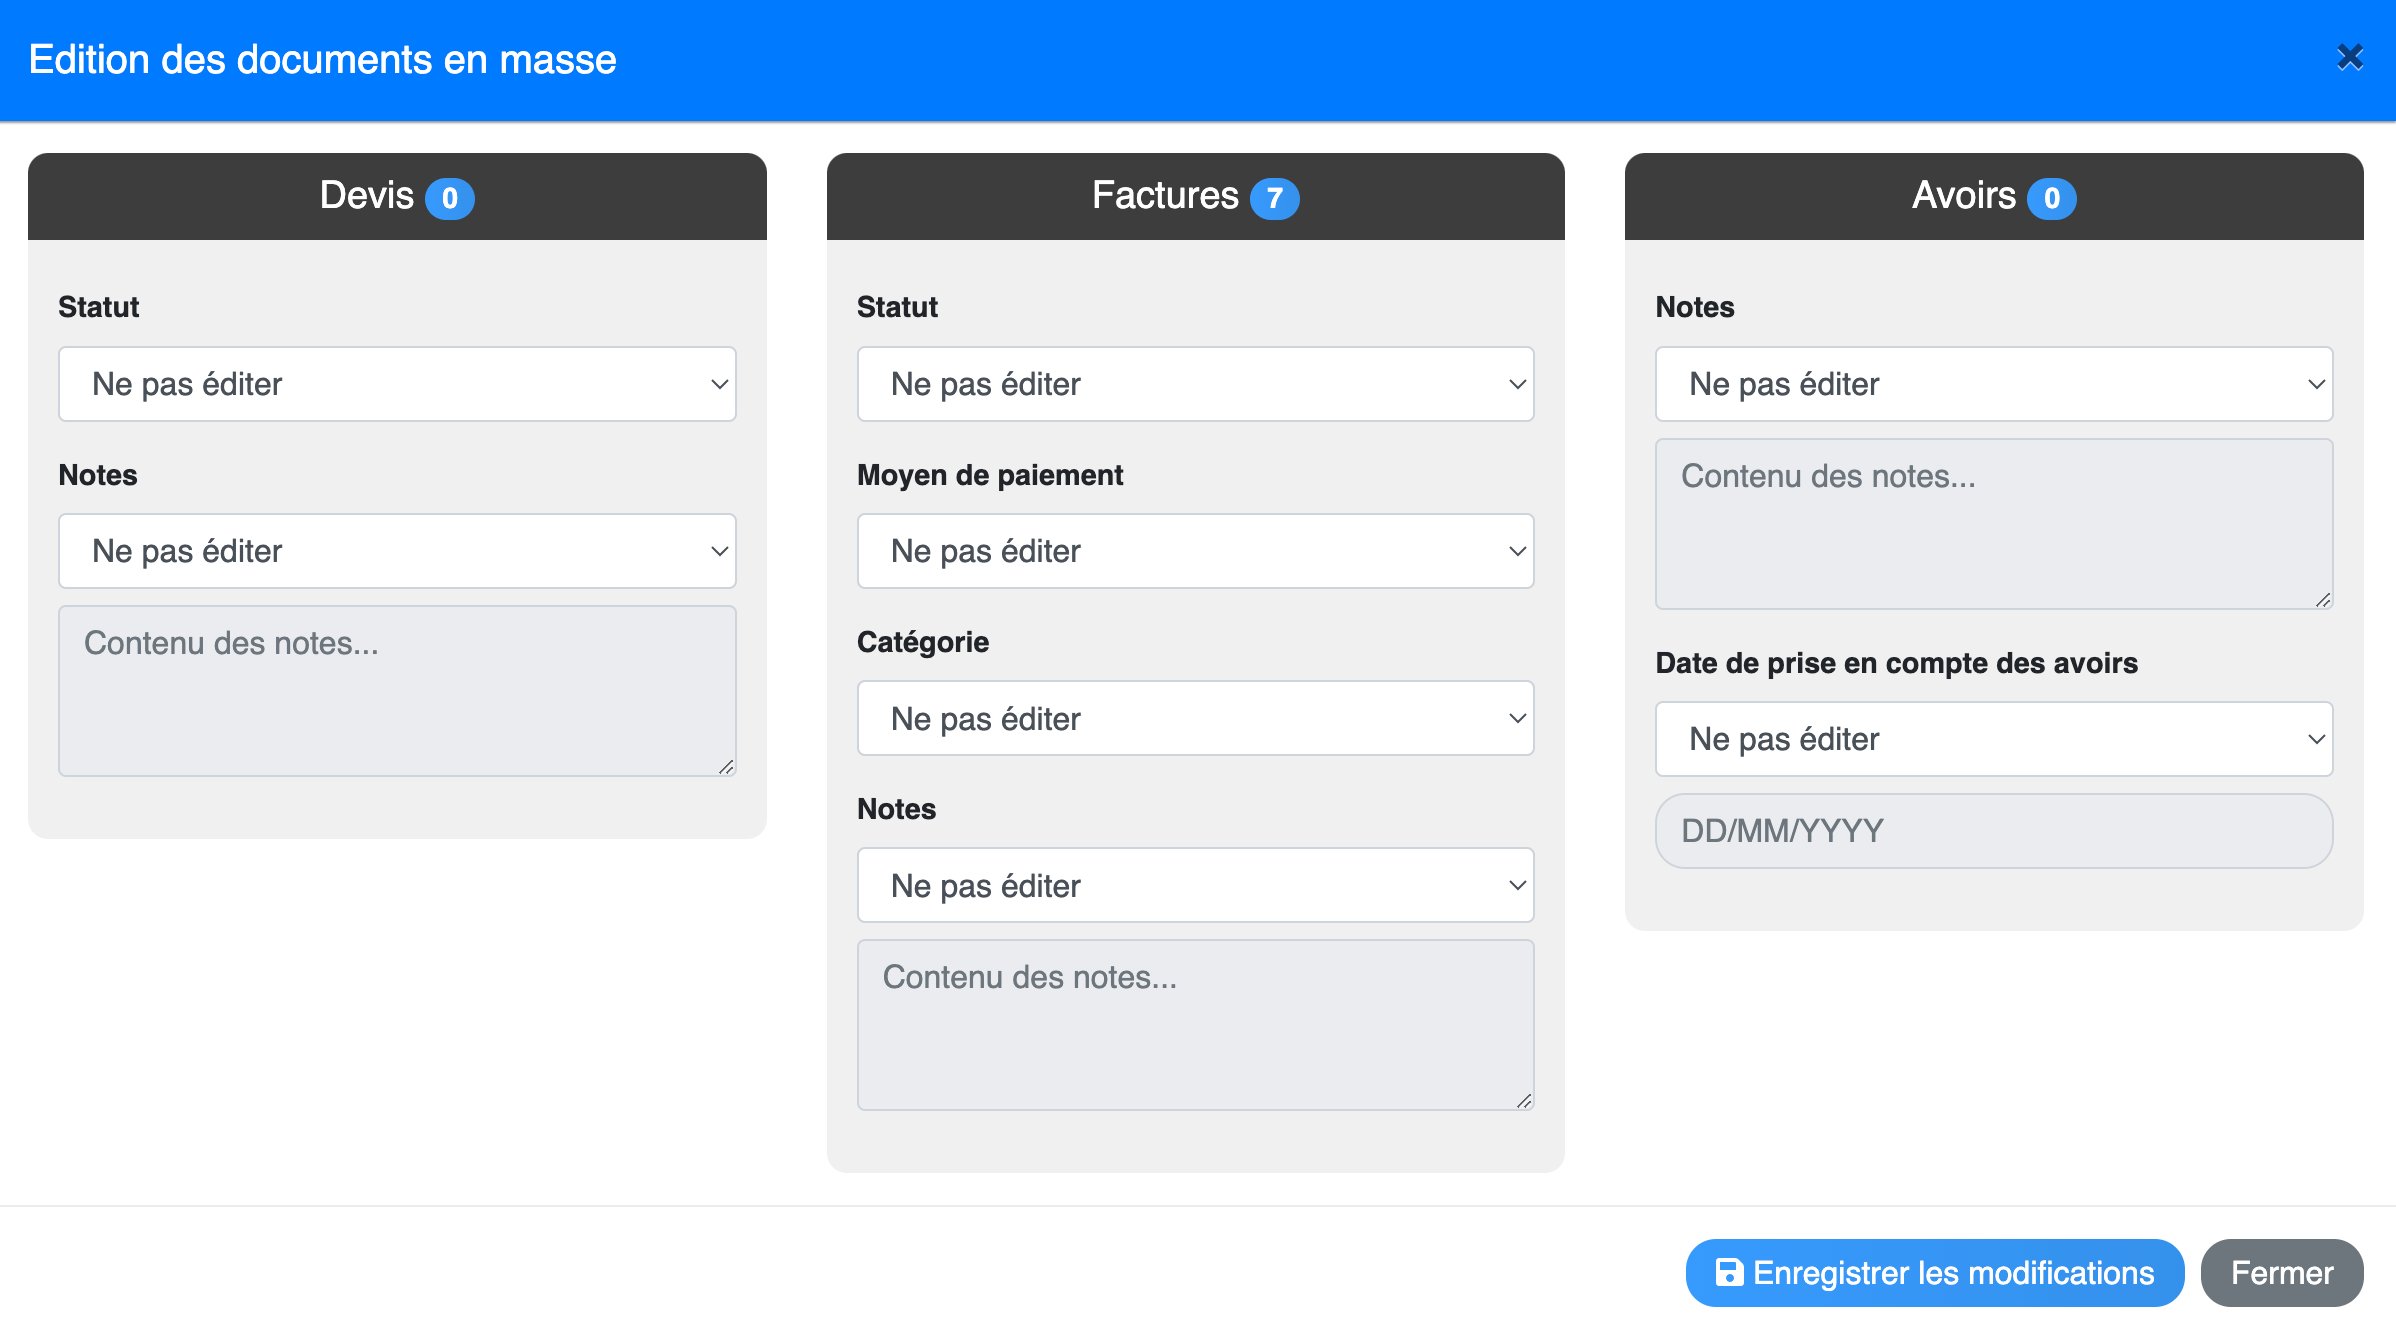Click the 'Catégorie' label
This screenshot has width=2396, height=1338.
pos(923,642)
